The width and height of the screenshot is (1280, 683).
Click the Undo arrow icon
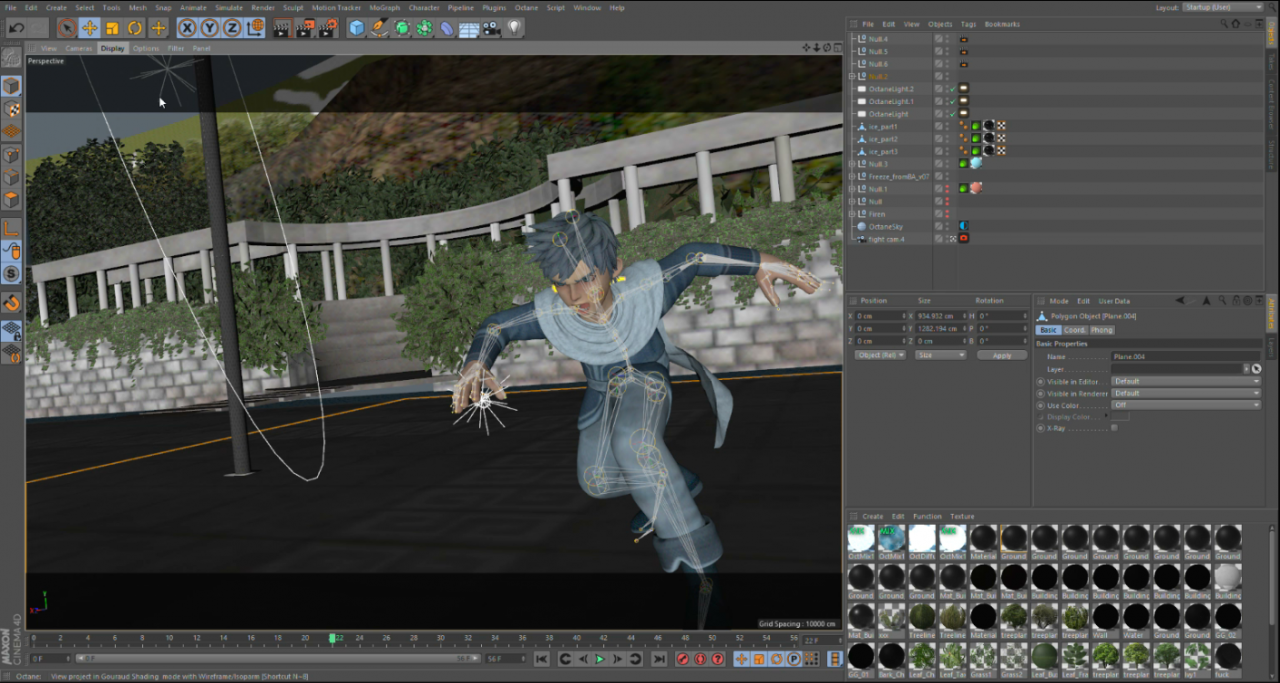tap(16, 28)
